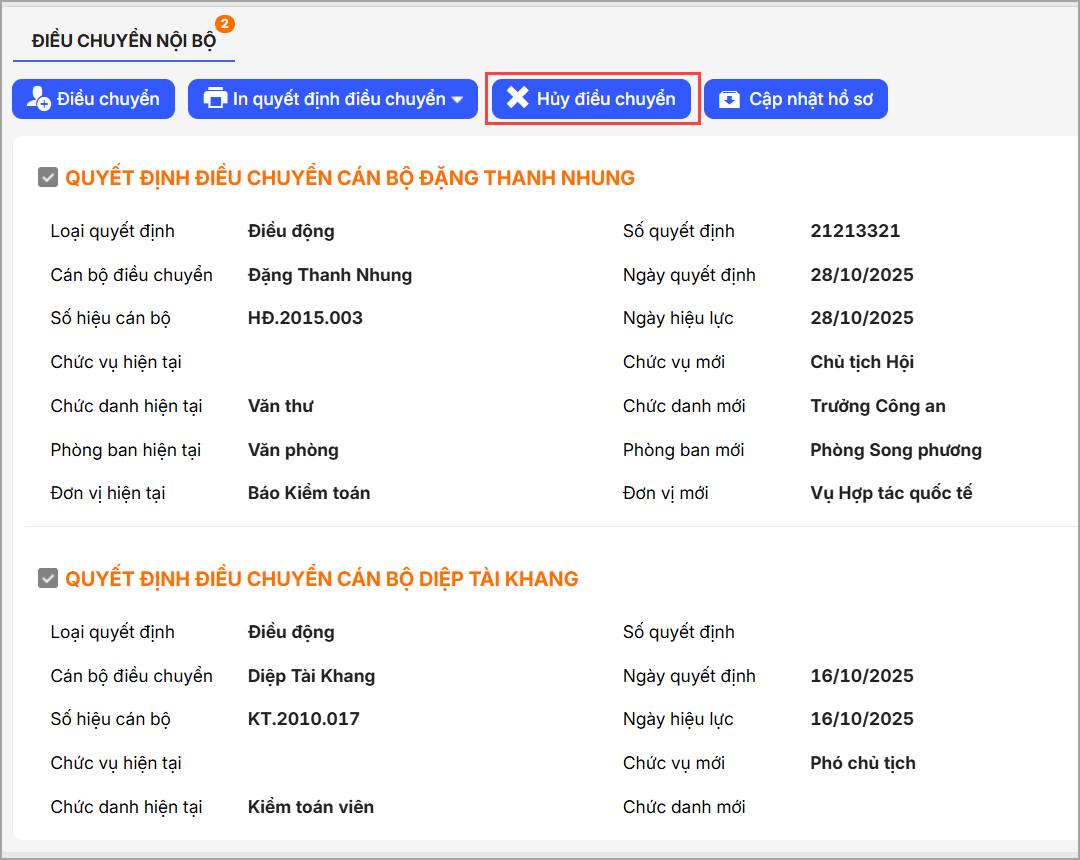The height and width of the screenshot is (860, 1080).
Task: Click the archive icon on Cập nhật hồ sơ
Action: pyautogui.click(x=730, y=99)
